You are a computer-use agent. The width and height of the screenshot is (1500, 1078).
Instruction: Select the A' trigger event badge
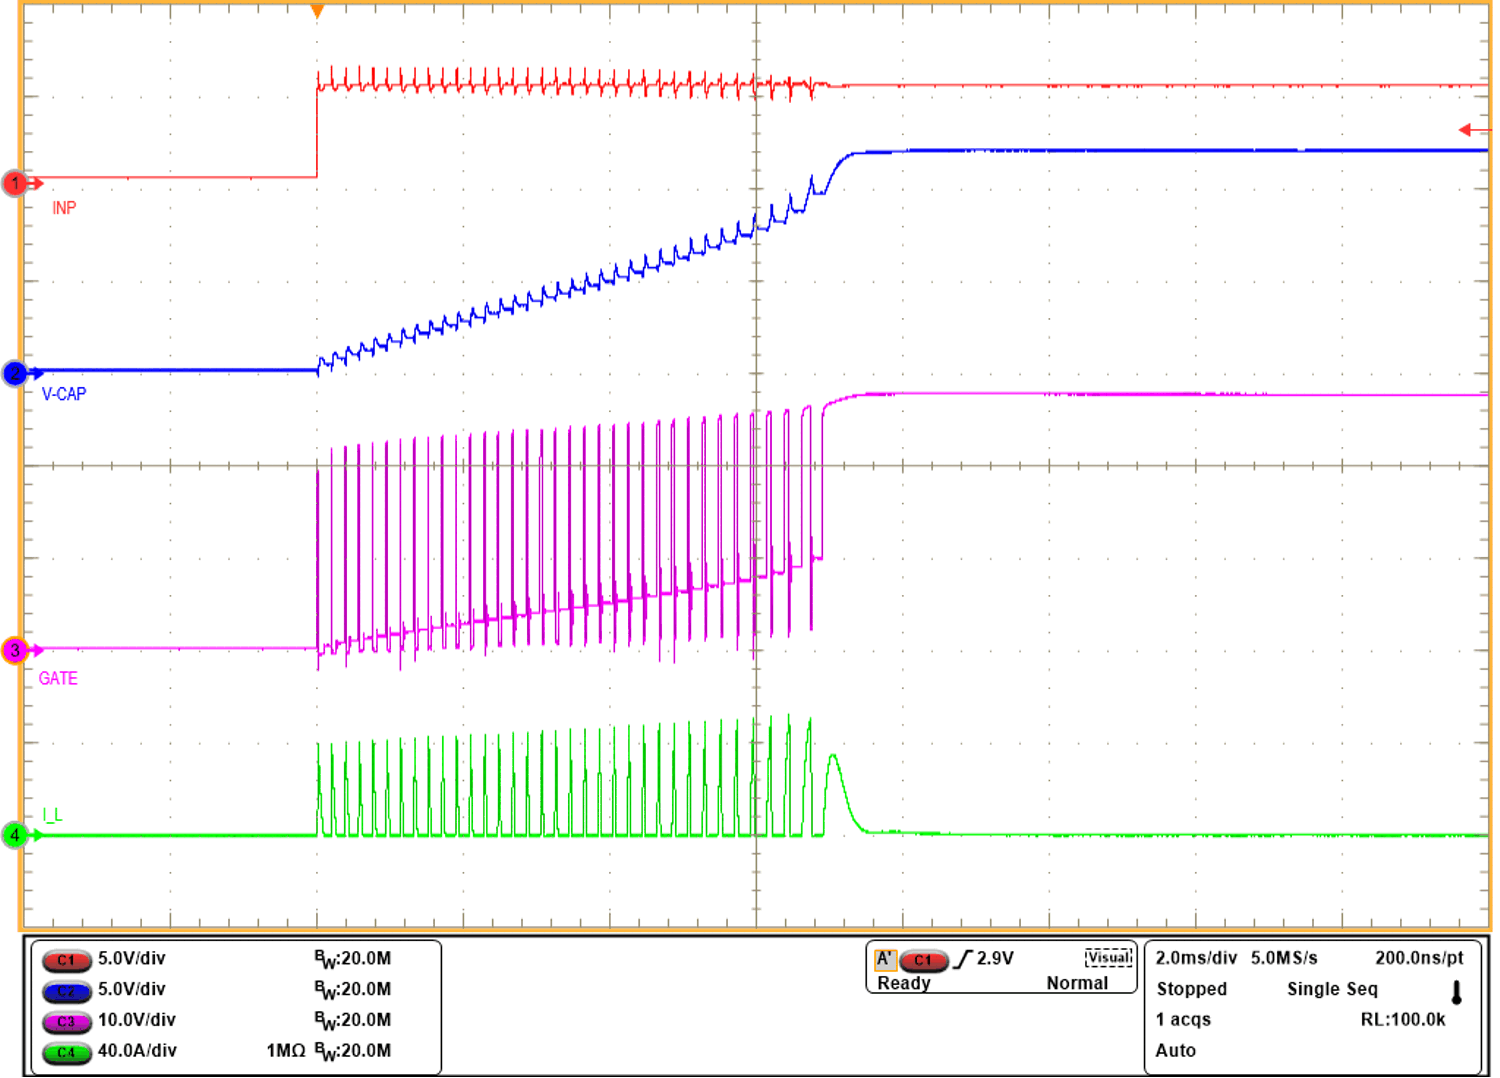pos(885,959)
